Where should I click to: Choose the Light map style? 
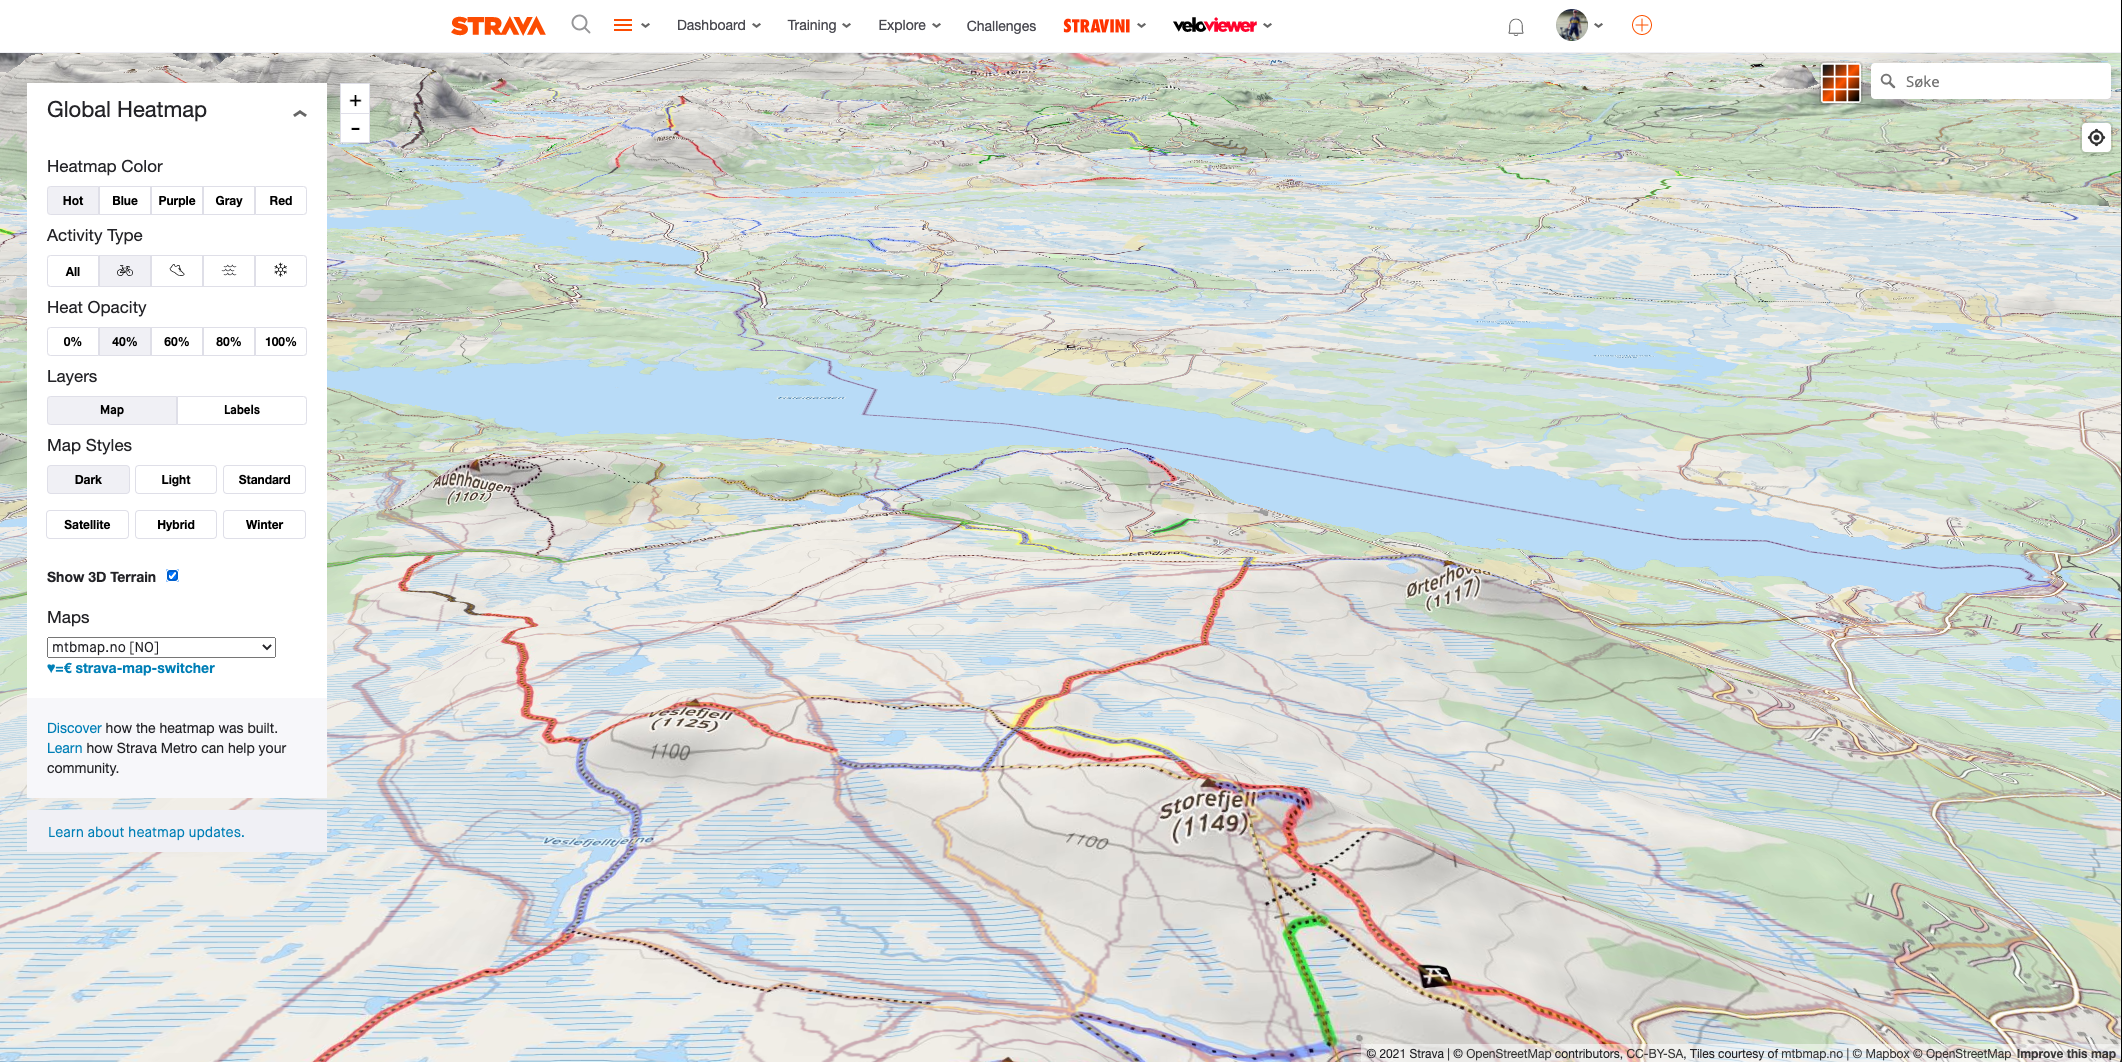pos(176,480)
